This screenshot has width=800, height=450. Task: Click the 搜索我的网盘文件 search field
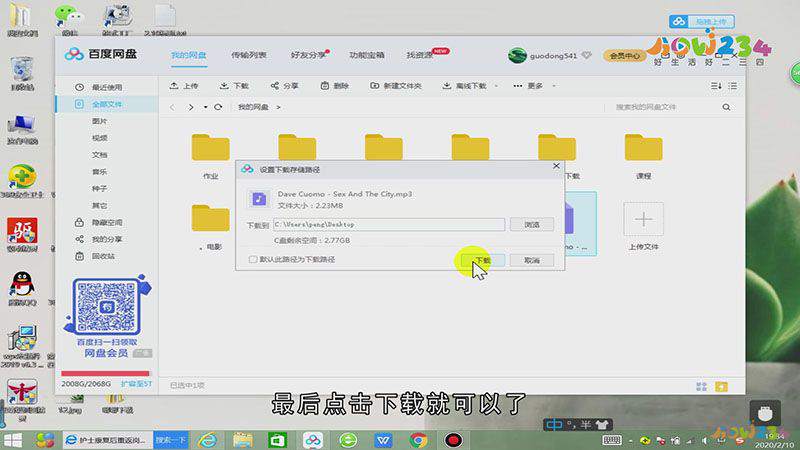pyautogui.click(x=663, y=107)
